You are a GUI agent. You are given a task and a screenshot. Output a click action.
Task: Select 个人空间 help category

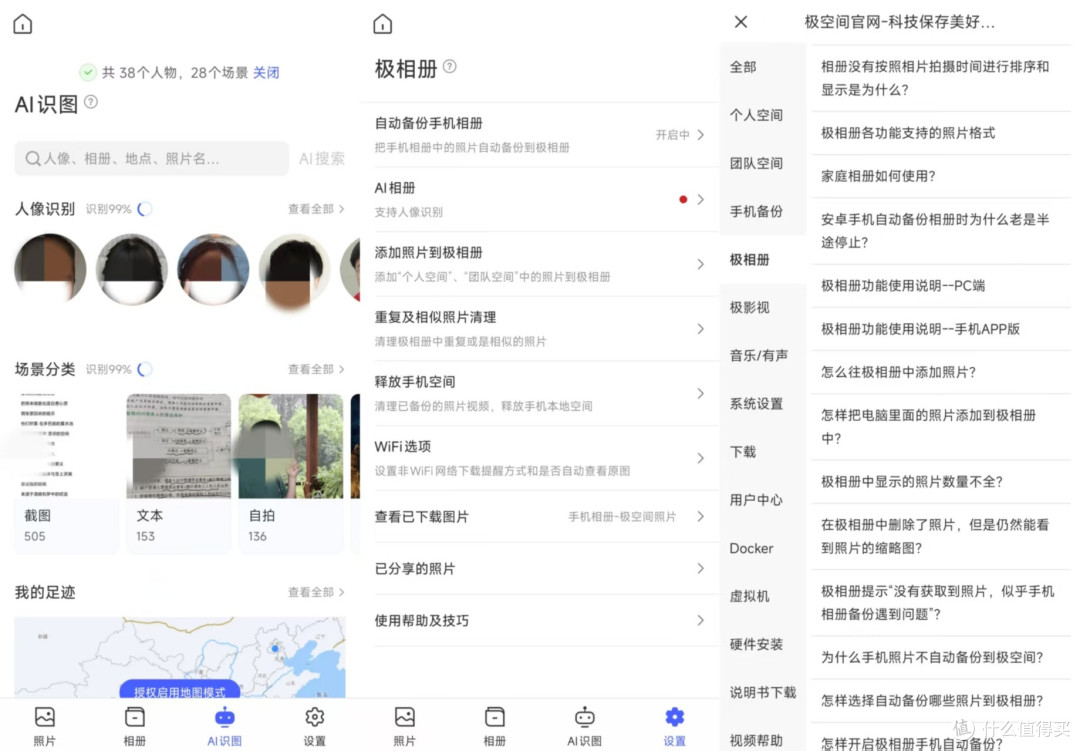[756, 115]
